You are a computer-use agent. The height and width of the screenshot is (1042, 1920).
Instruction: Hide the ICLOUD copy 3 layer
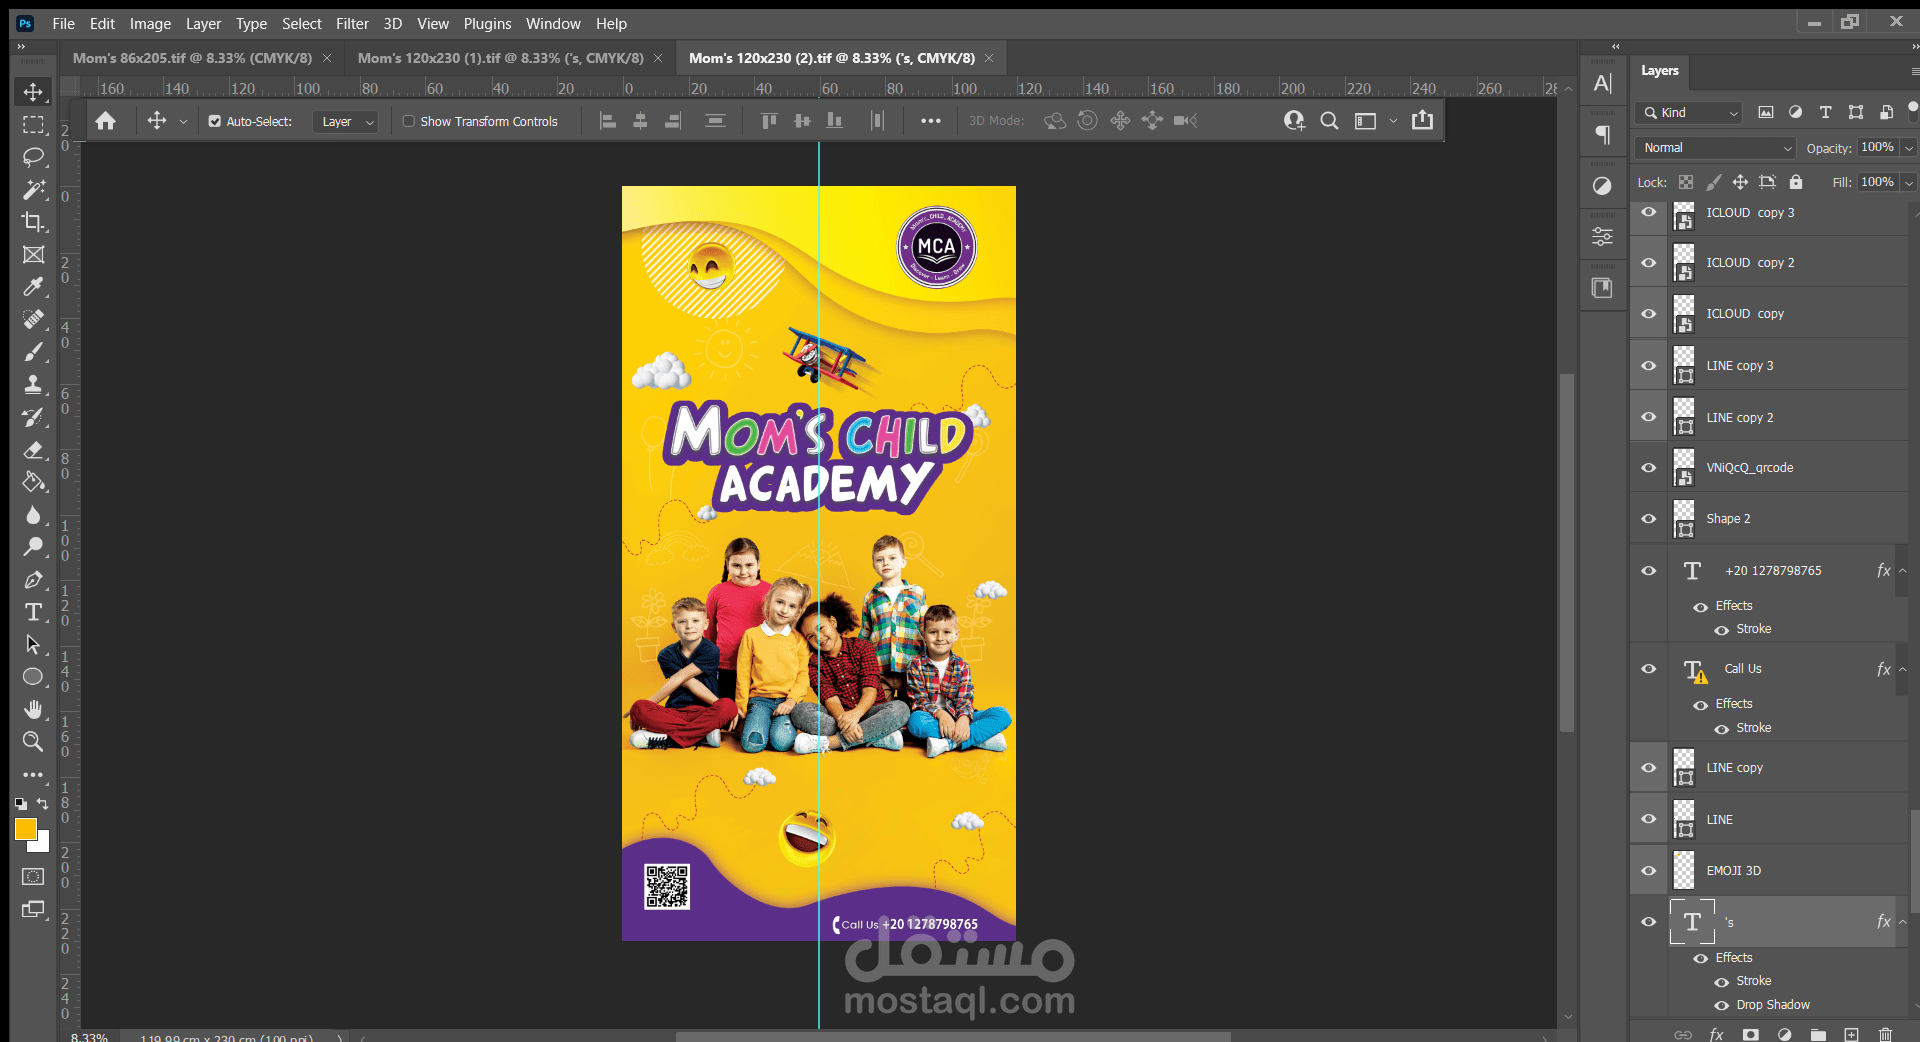tap(1649, 212)
